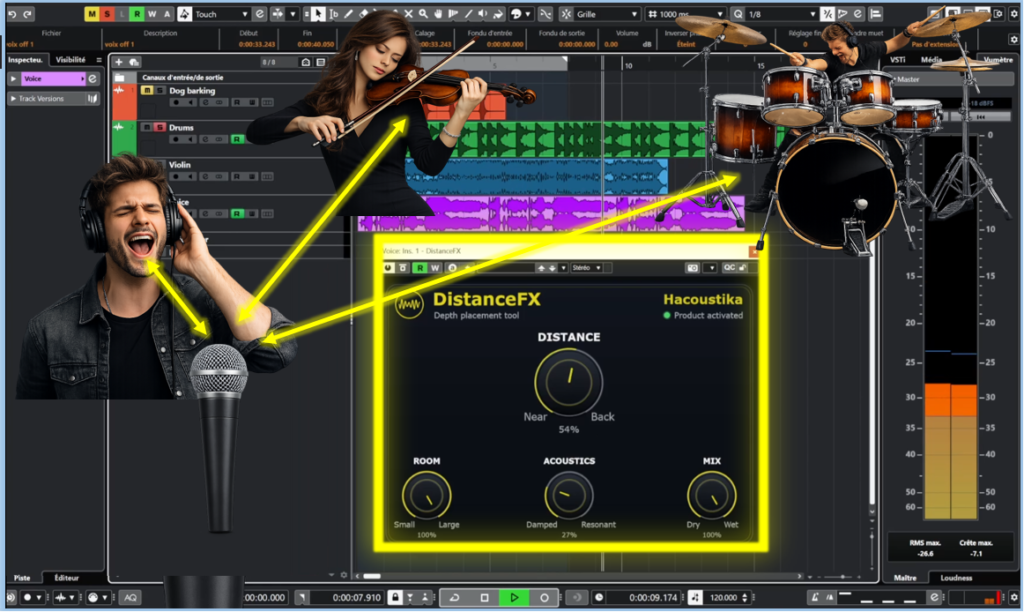1024x612 pixels.
Task: Click the track preset icon beside plus
Action: tap(135, 62)
